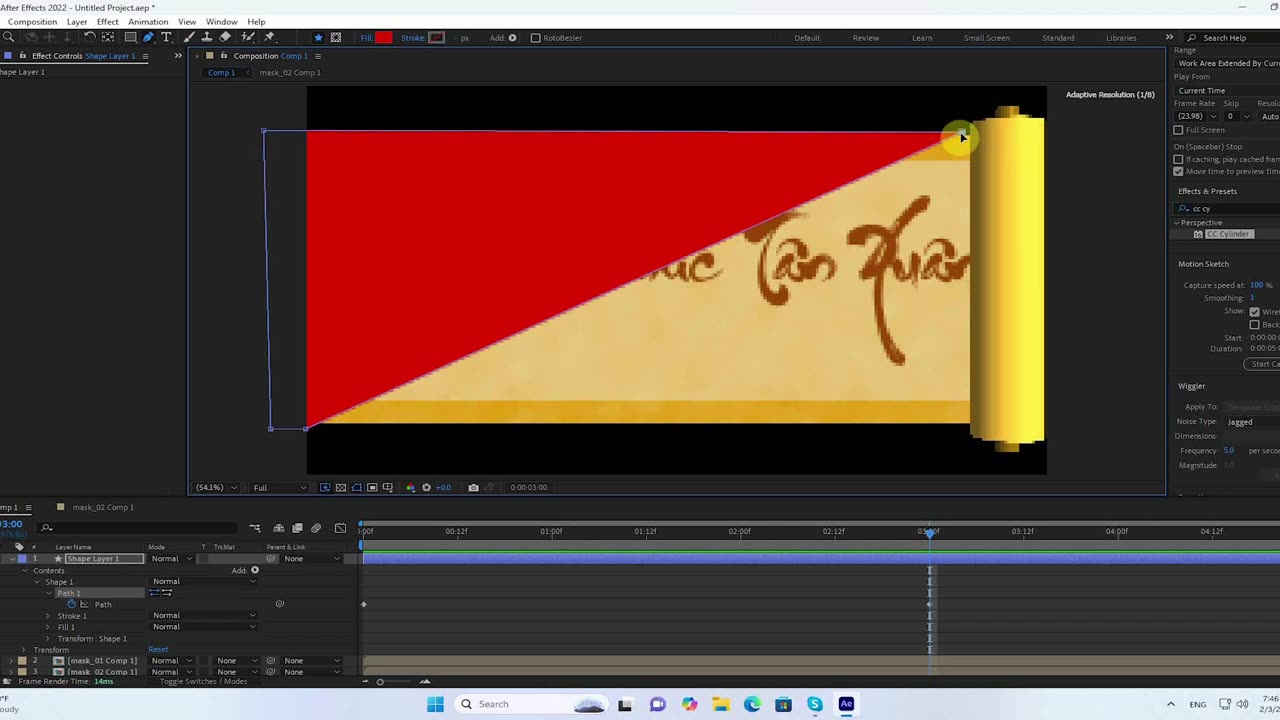Switch to the mask_02 Comp 1 timeline tab
Screen dimensions: 1280x720
pyautogui.click(x=103, y=507)
